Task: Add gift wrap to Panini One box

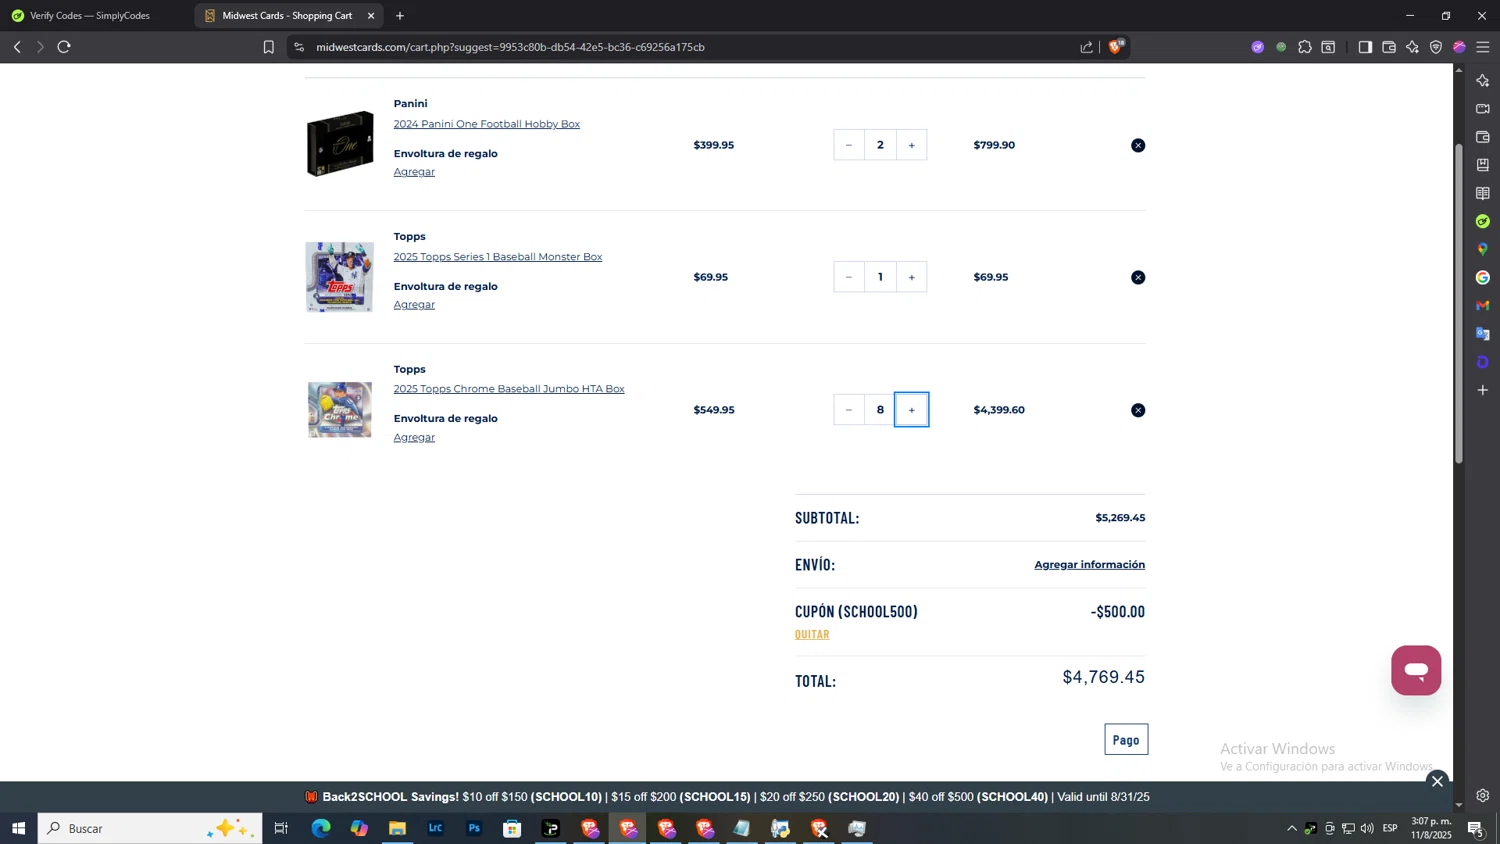Action: coord(414,172)
